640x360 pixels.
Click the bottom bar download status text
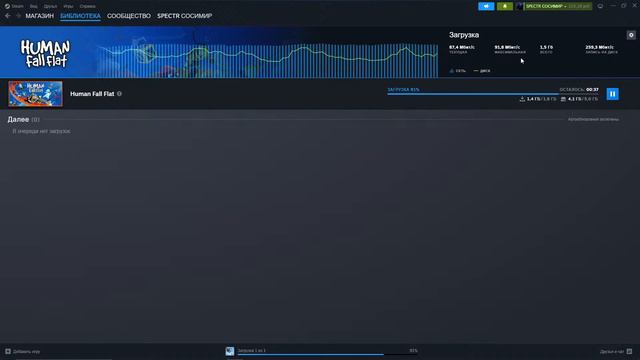tap(251, 350)
